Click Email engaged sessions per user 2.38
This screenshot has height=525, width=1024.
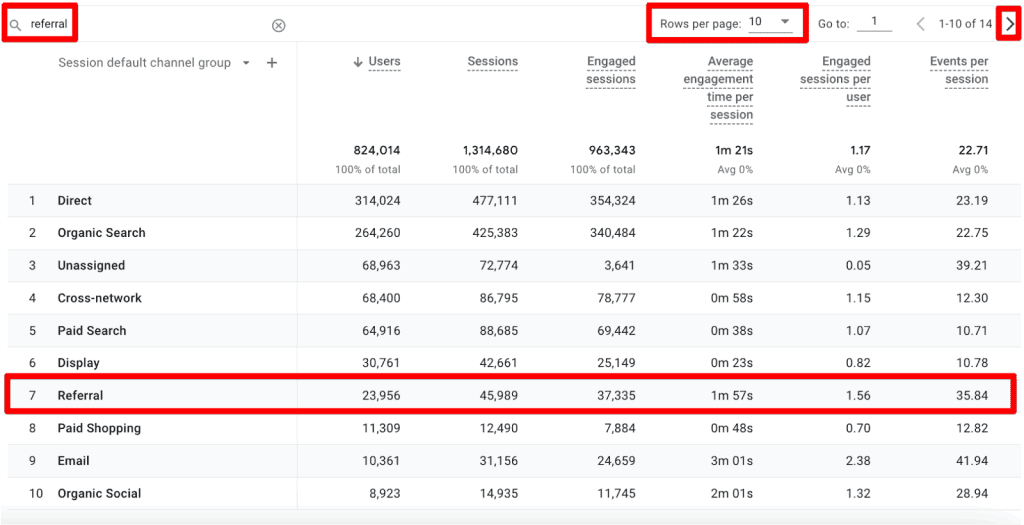(859, 460)
